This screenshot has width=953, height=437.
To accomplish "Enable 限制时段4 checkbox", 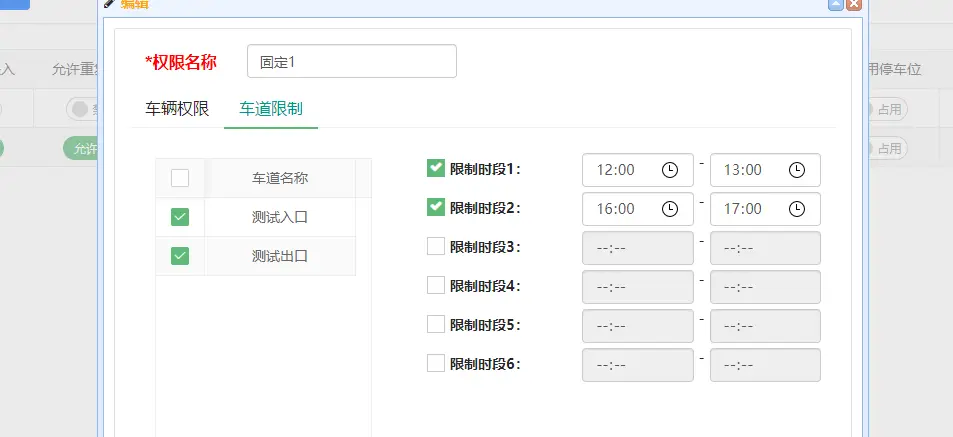I will pos(435,285).
